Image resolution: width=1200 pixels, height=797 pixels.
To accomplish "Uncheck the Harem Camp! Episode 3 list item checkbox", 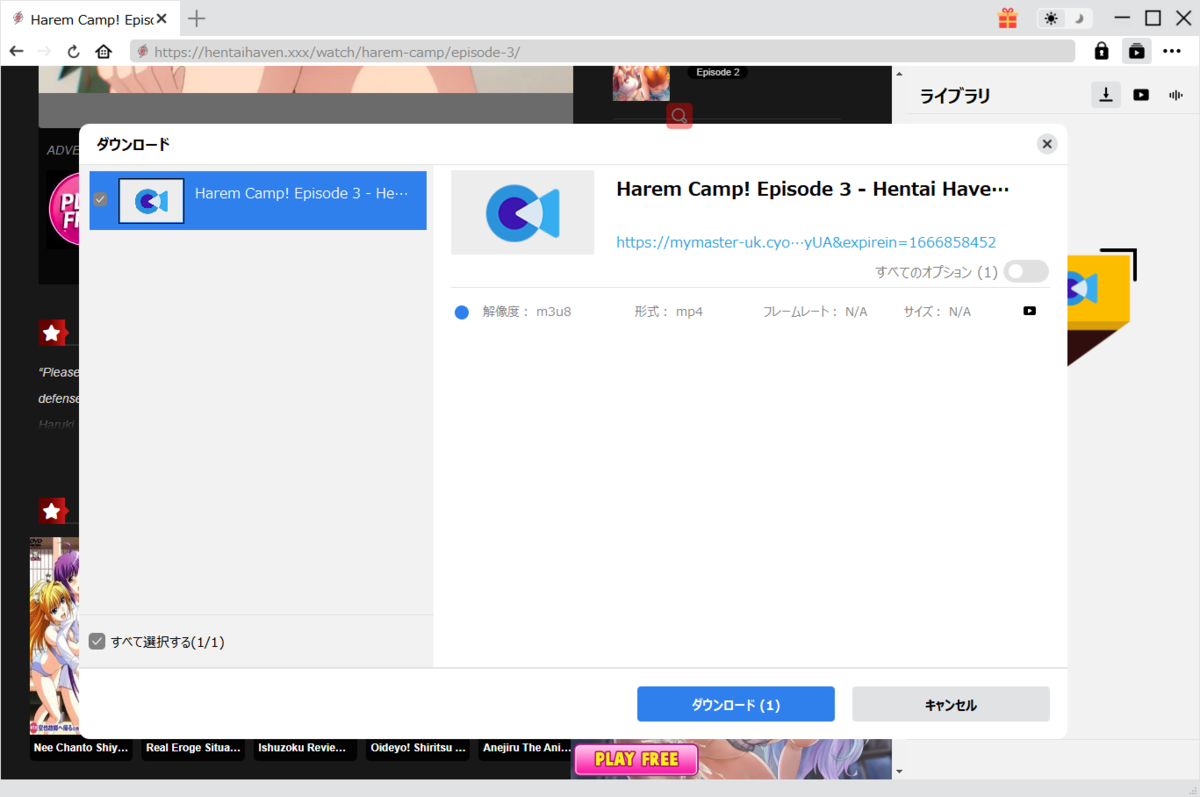I will [x=100, y=200].
